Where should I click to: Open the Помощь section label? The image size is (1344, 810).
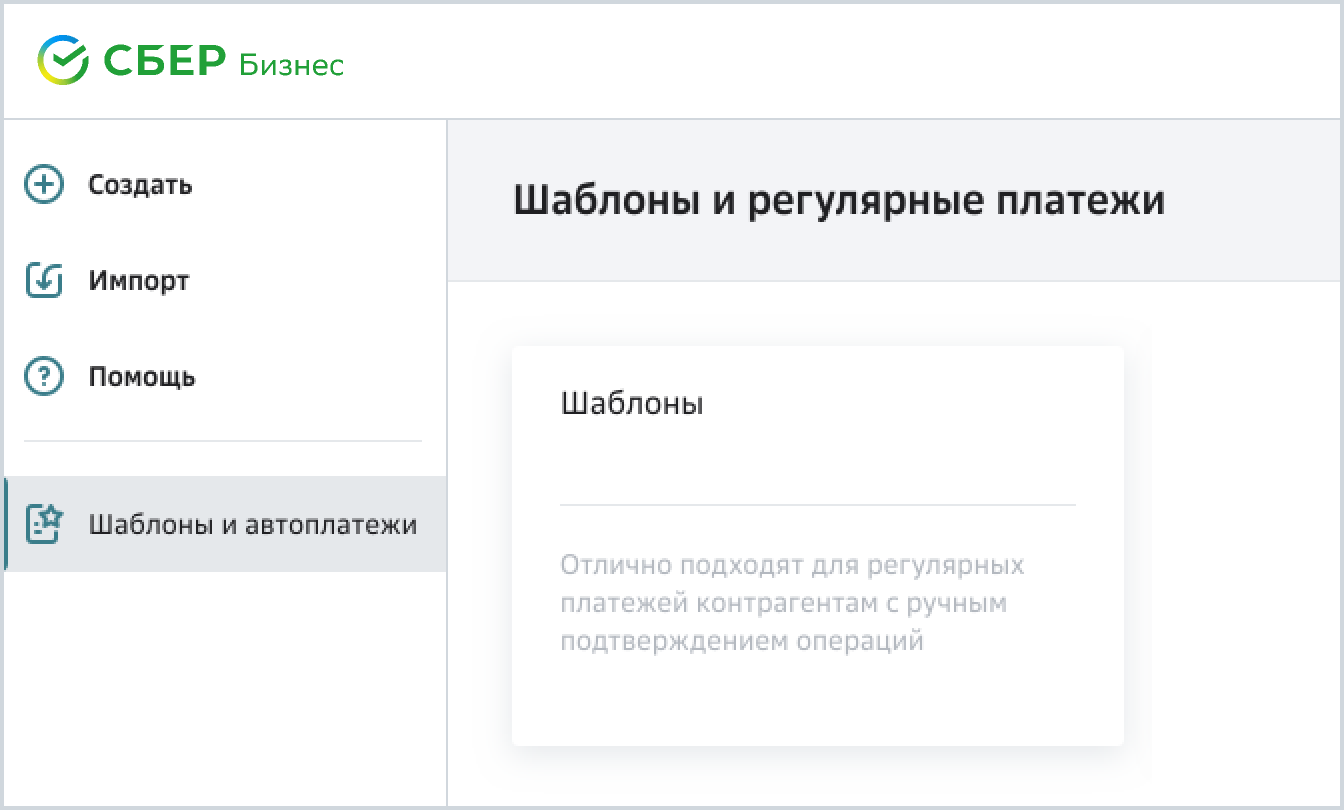[x=141, y=377]
